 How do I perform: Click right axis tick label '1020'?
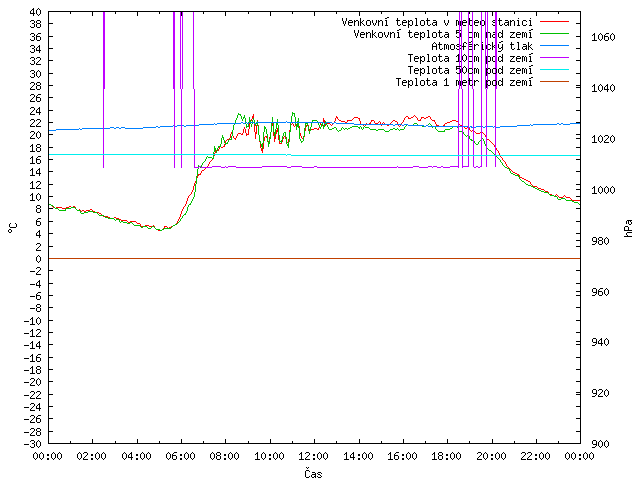tap(603, 139)
